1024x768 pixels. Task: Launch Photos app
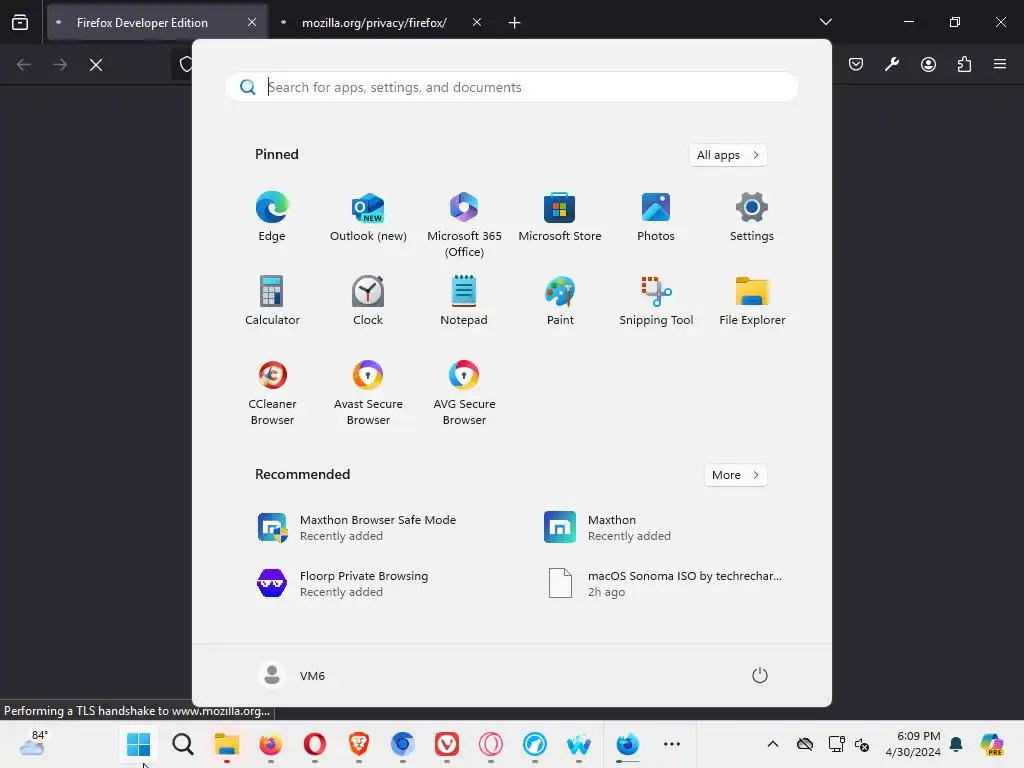[x=656, y=217]
